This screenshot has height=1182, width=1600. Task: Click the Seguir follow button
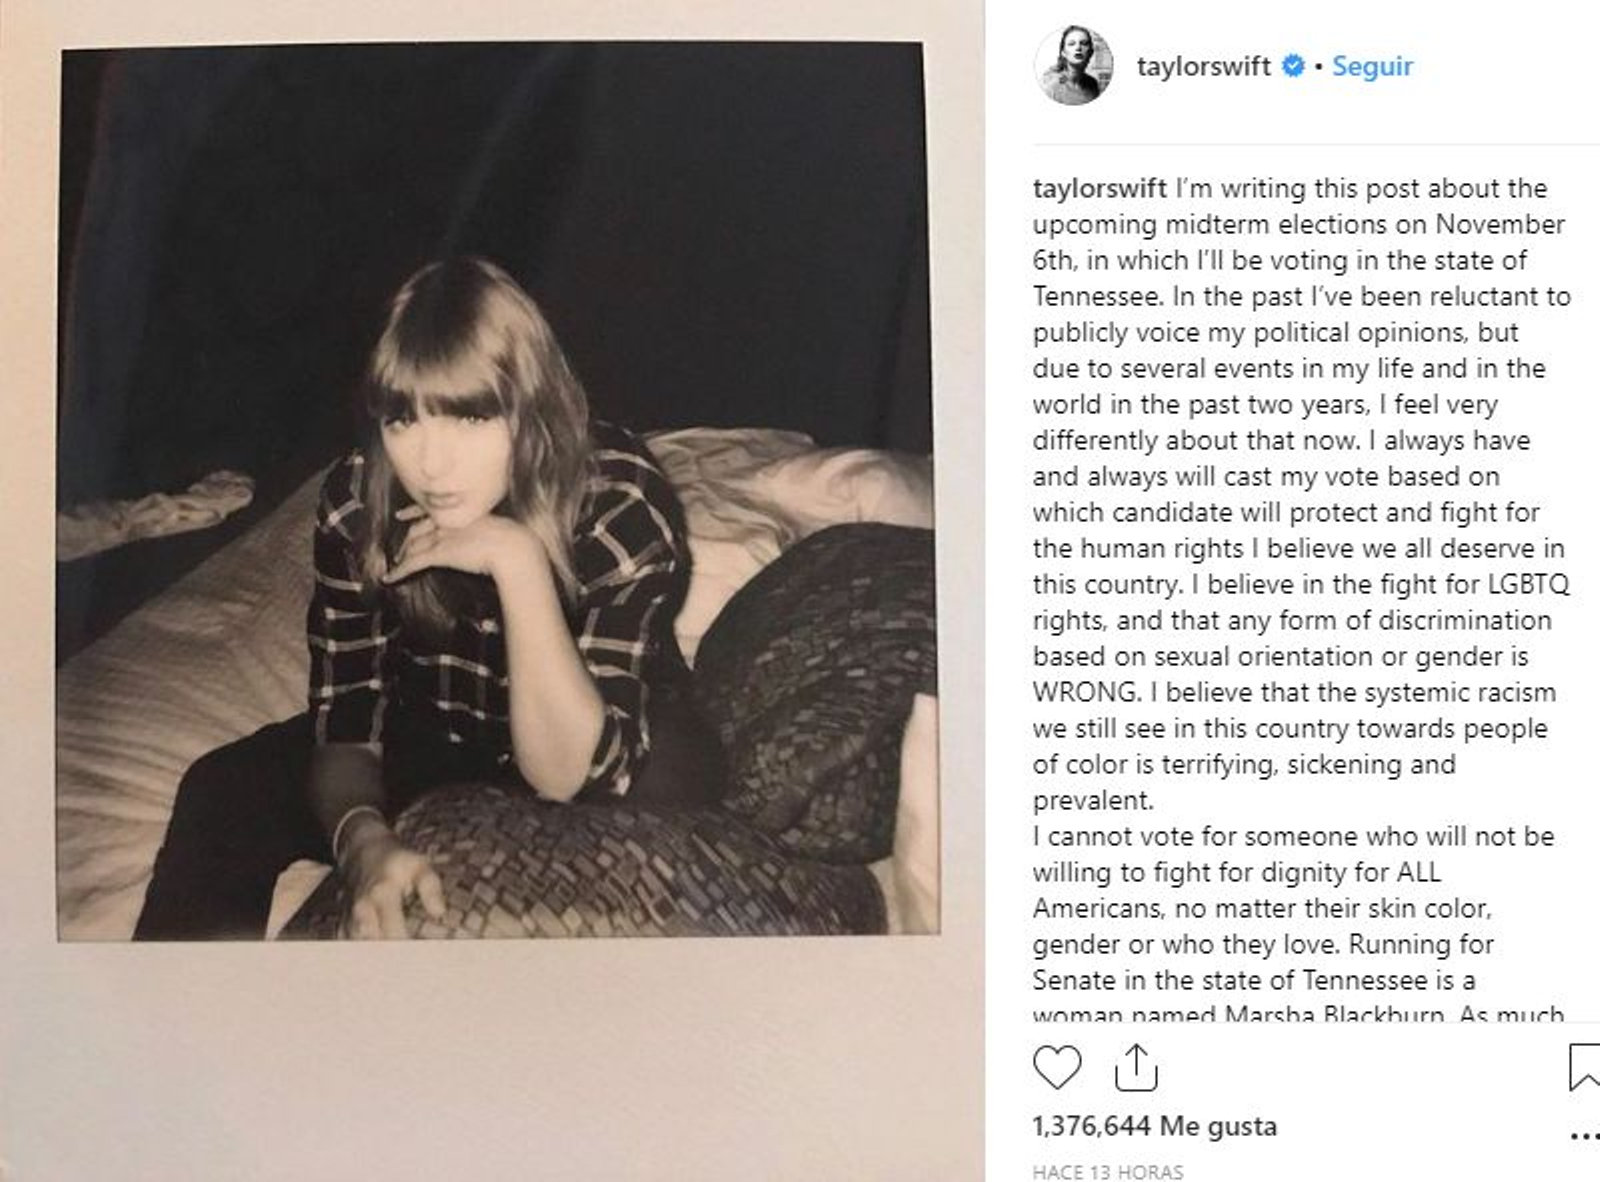pos(1372,66)
